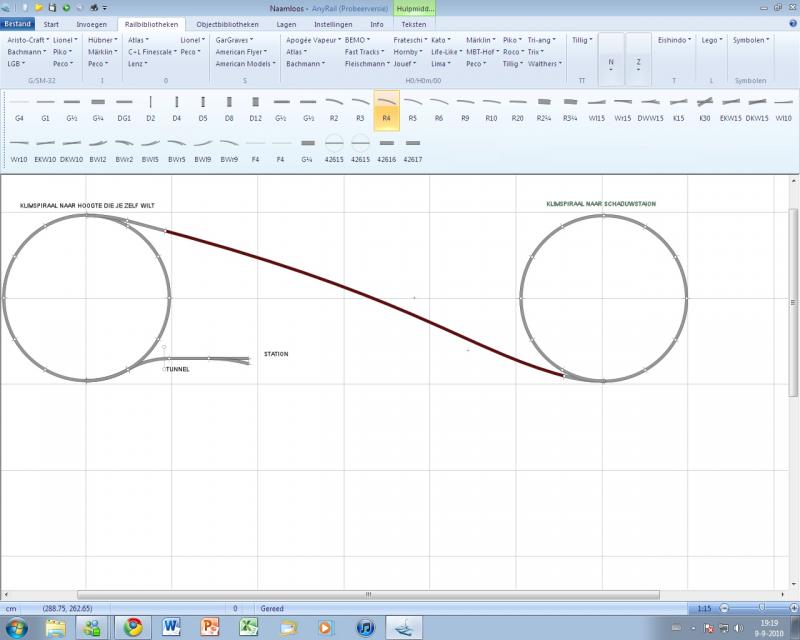
Task: Select the R20 curved track piece
Action: [517, 107]
